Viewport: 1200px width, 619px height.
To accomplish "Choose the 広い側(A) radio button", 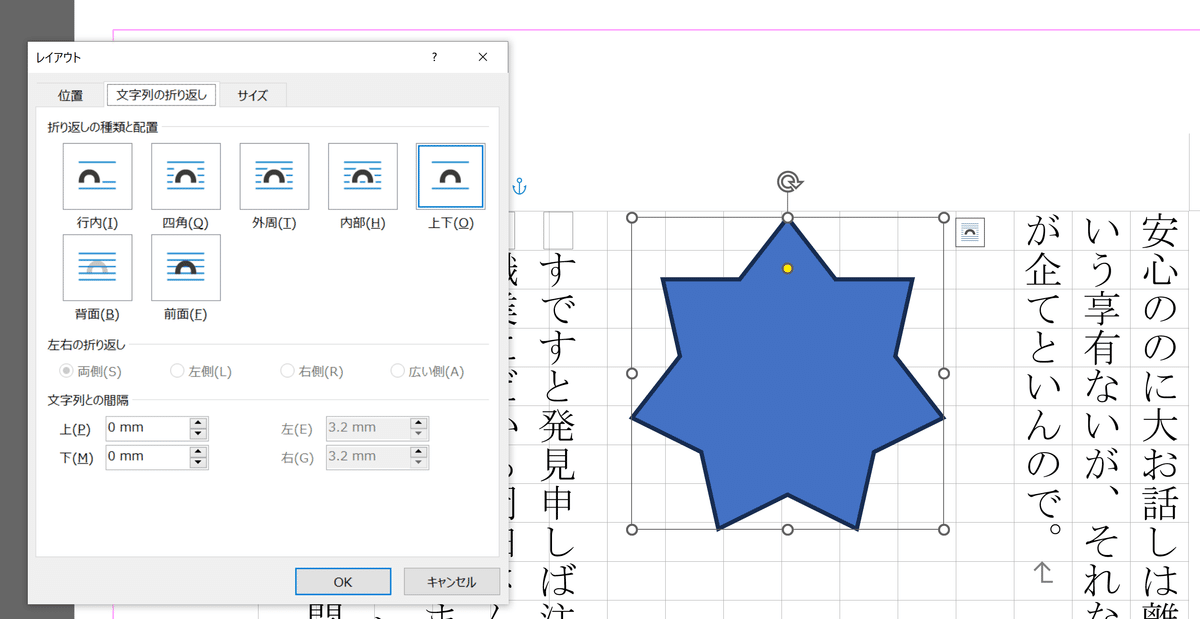I will click(428, 371).
